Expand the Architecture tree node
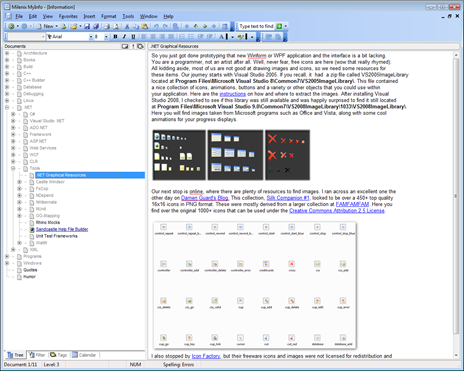This screenshot has width=464, height=371. [x=7, y=53]
